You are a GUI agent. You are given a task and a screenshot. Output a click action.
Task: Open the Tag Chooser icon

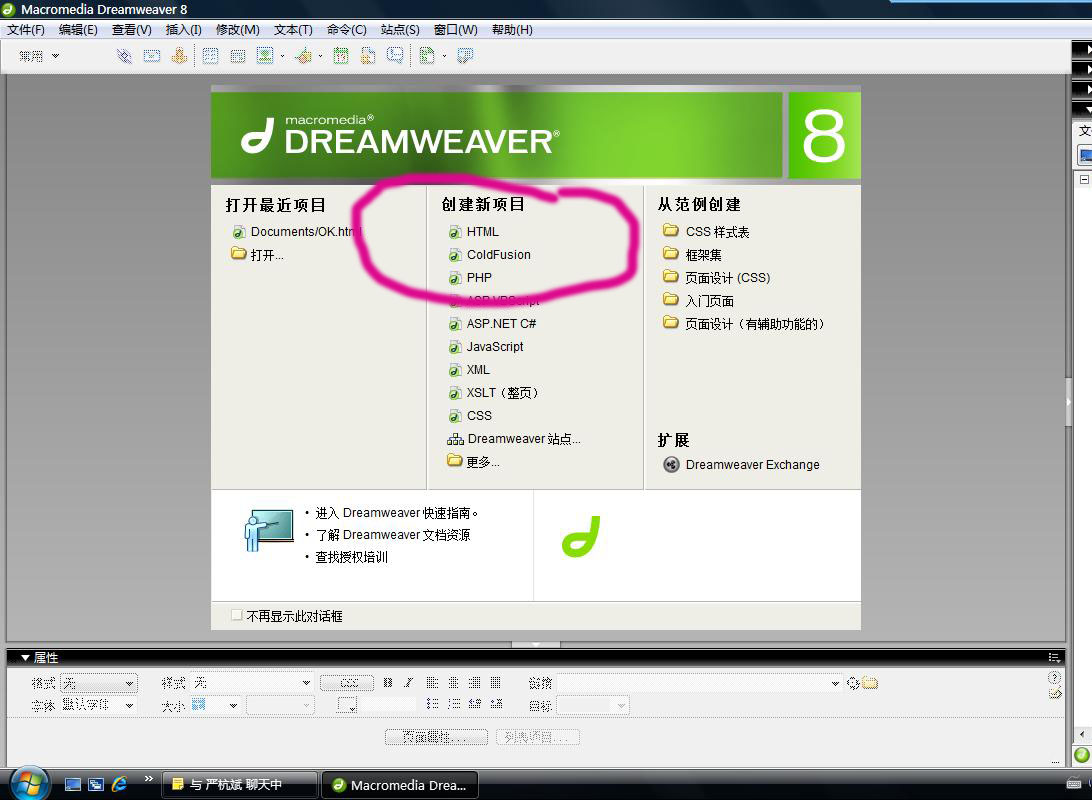coord(465,56)
